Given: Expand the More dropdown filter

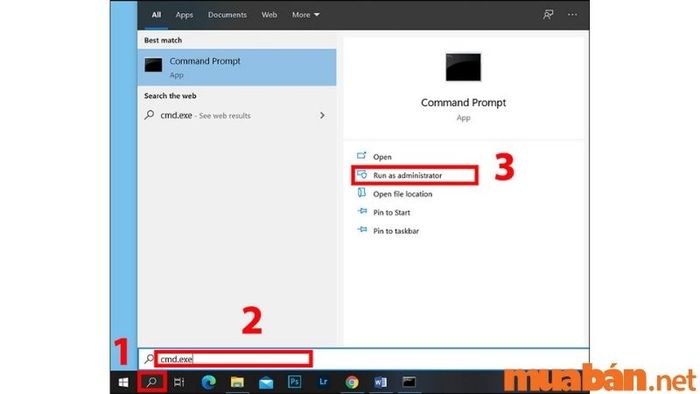Looking at the screenshot, I should (306, 15).
